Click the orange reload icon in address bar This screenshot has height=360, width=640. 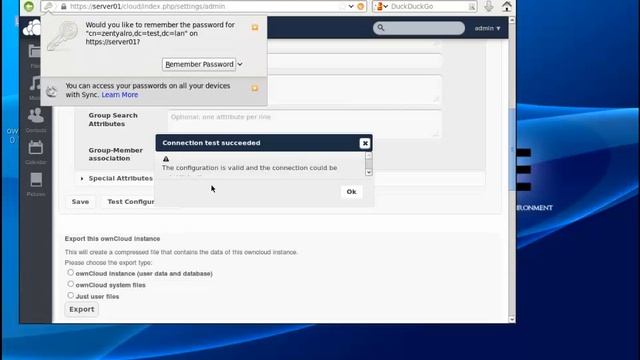360,6
